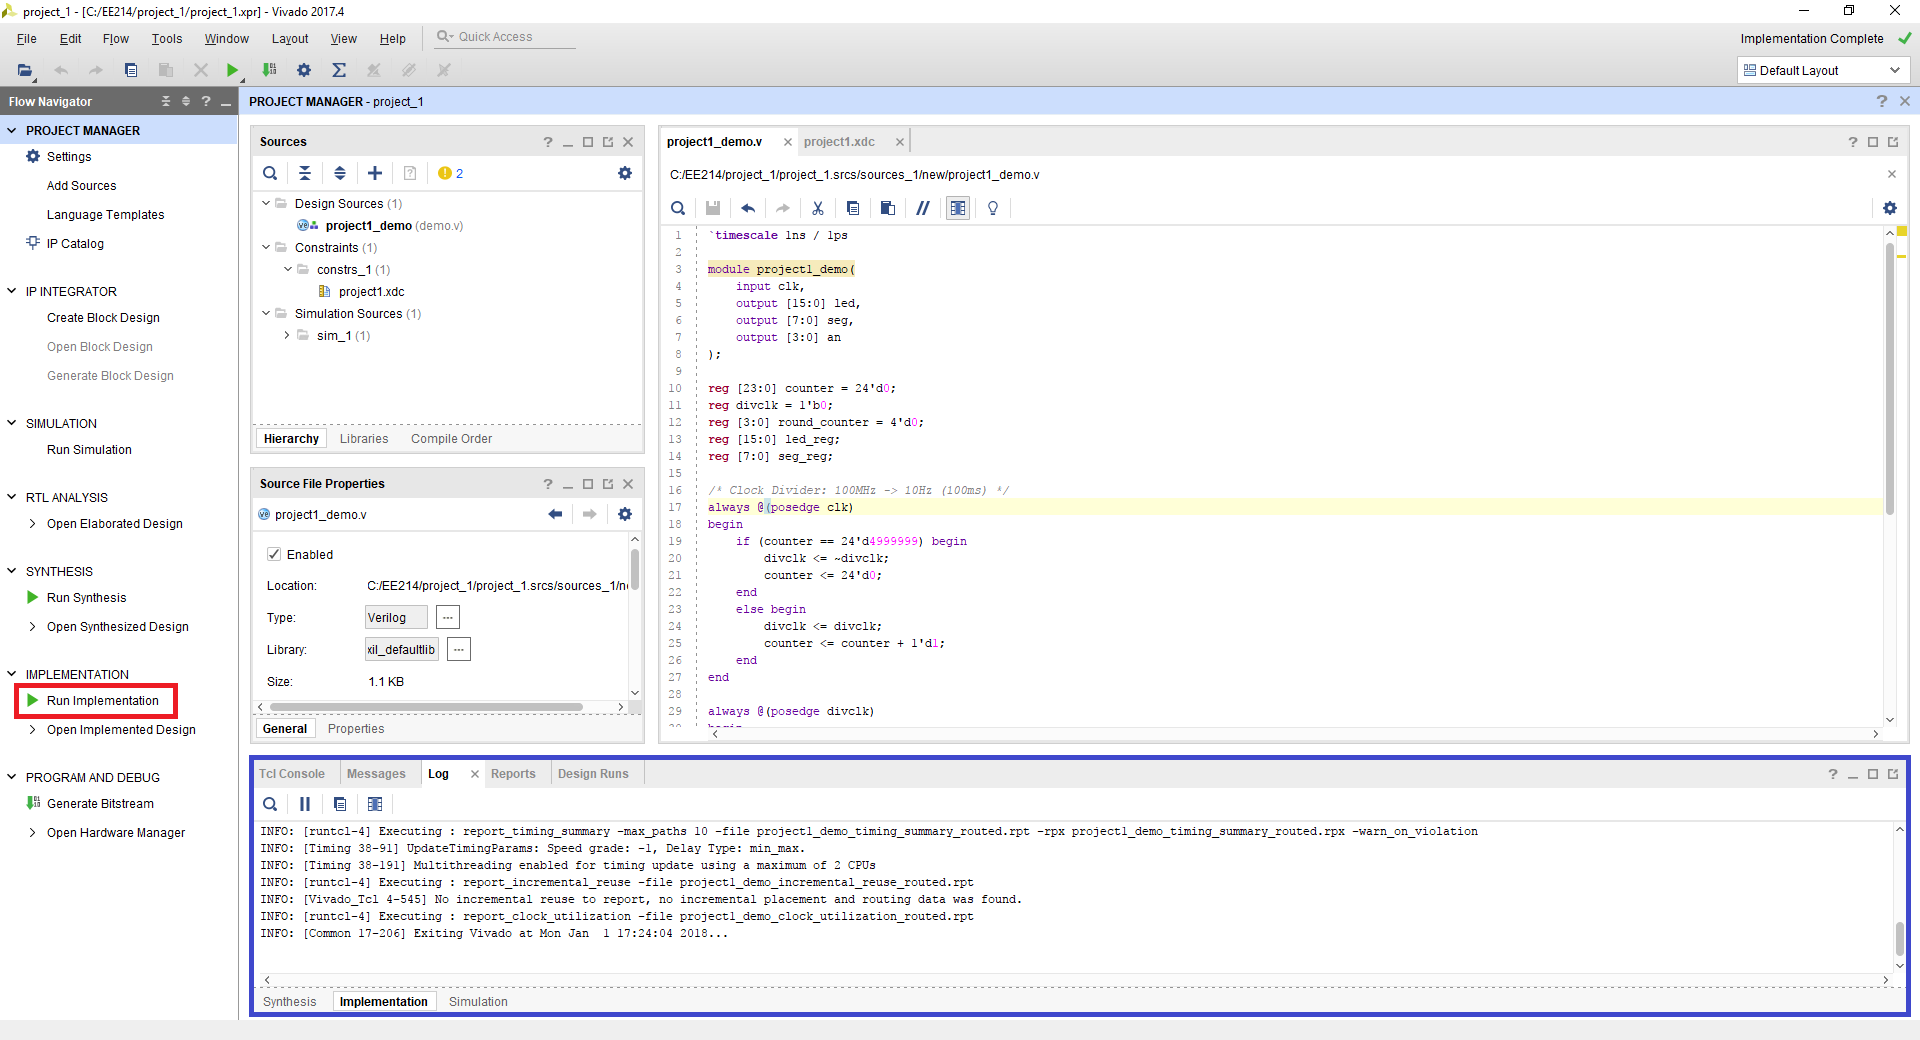Viewport: 1920px width, 1040px height.
Task: Pause log output in Log panel
Action: pyautogui.click(x=305, y=804)
